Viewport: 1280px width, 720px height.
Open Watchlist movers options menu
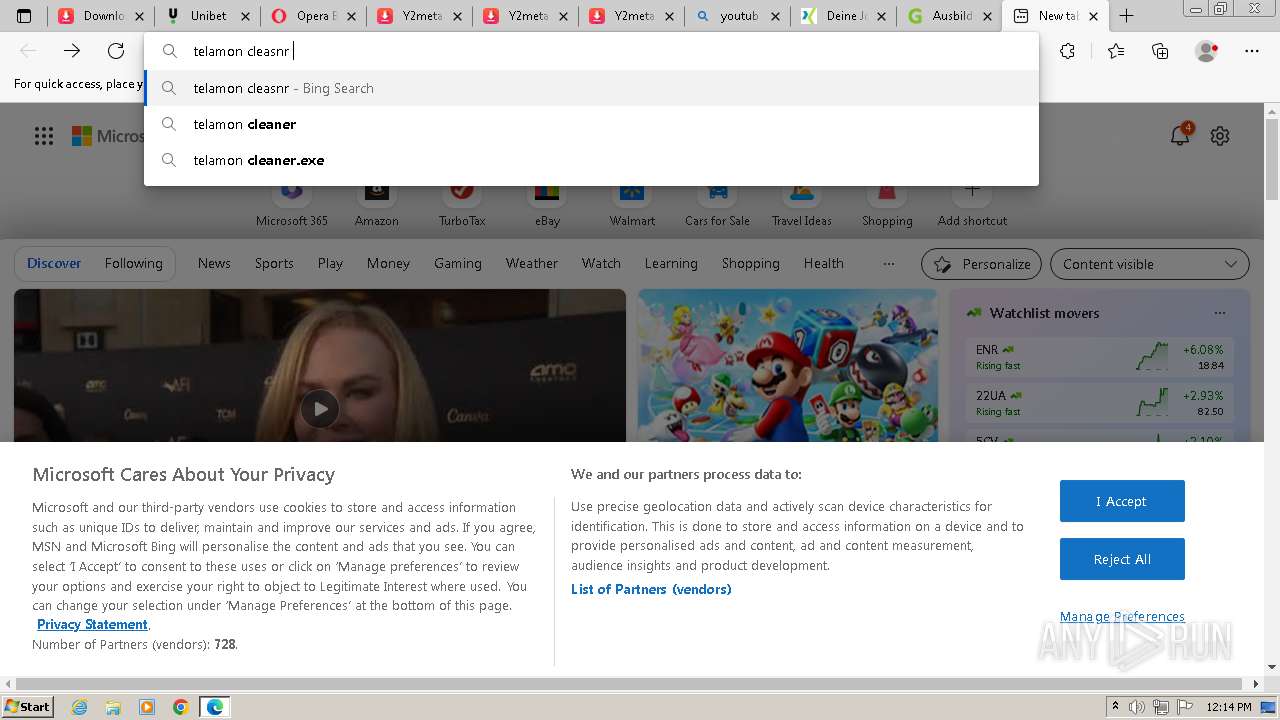1219,313
